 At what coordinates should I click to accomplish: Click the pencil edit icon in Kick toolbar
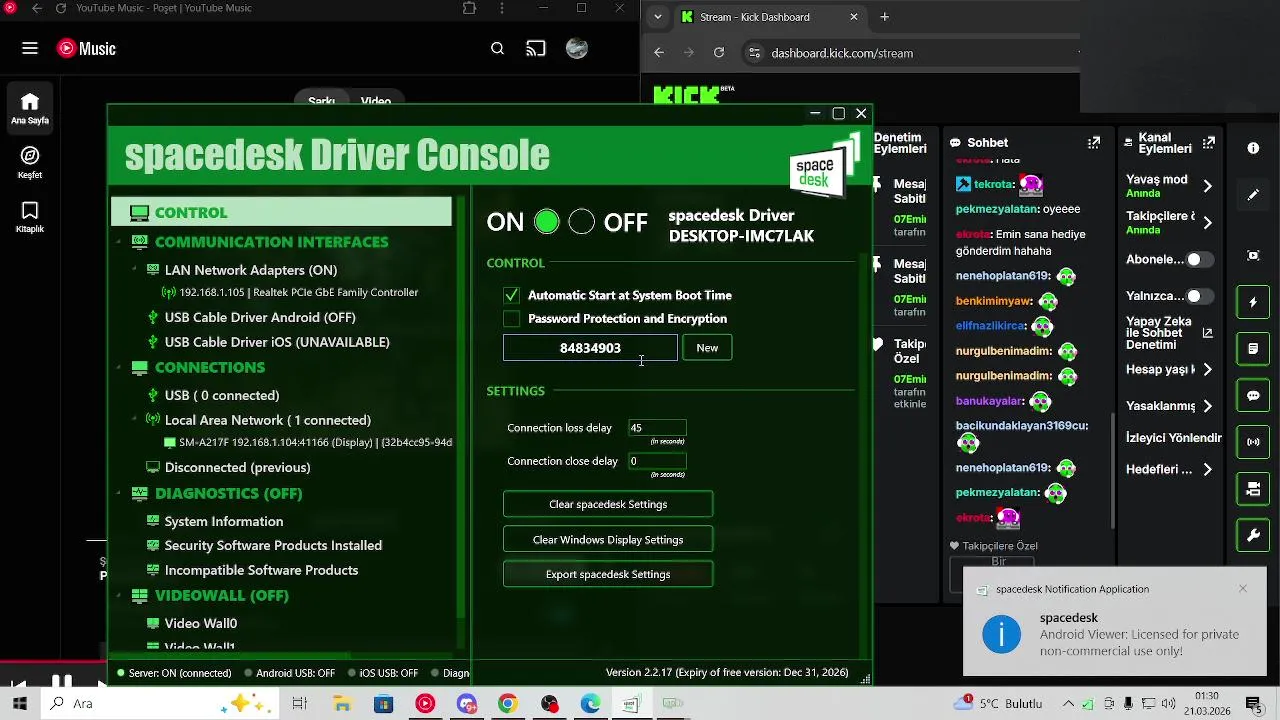tap(1253, 195)
